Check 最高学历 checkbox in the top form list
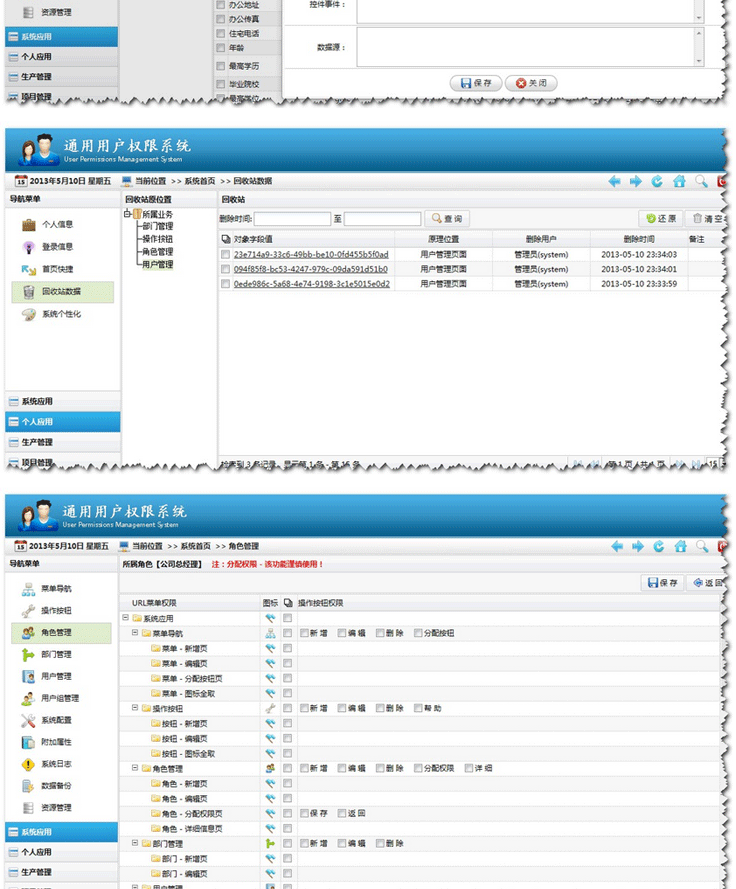The image size is (736, 889). pos(221,66)
